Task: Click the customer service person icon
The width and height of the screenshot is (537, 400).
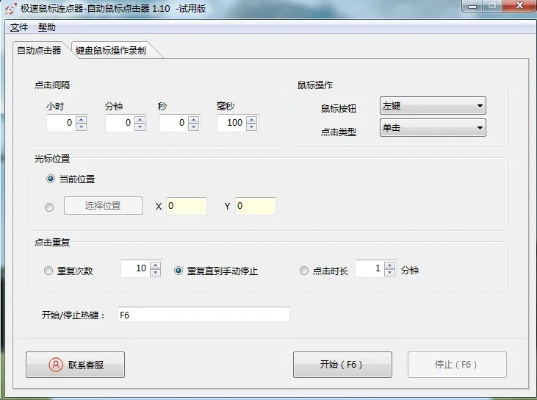Action: [56, 365]
